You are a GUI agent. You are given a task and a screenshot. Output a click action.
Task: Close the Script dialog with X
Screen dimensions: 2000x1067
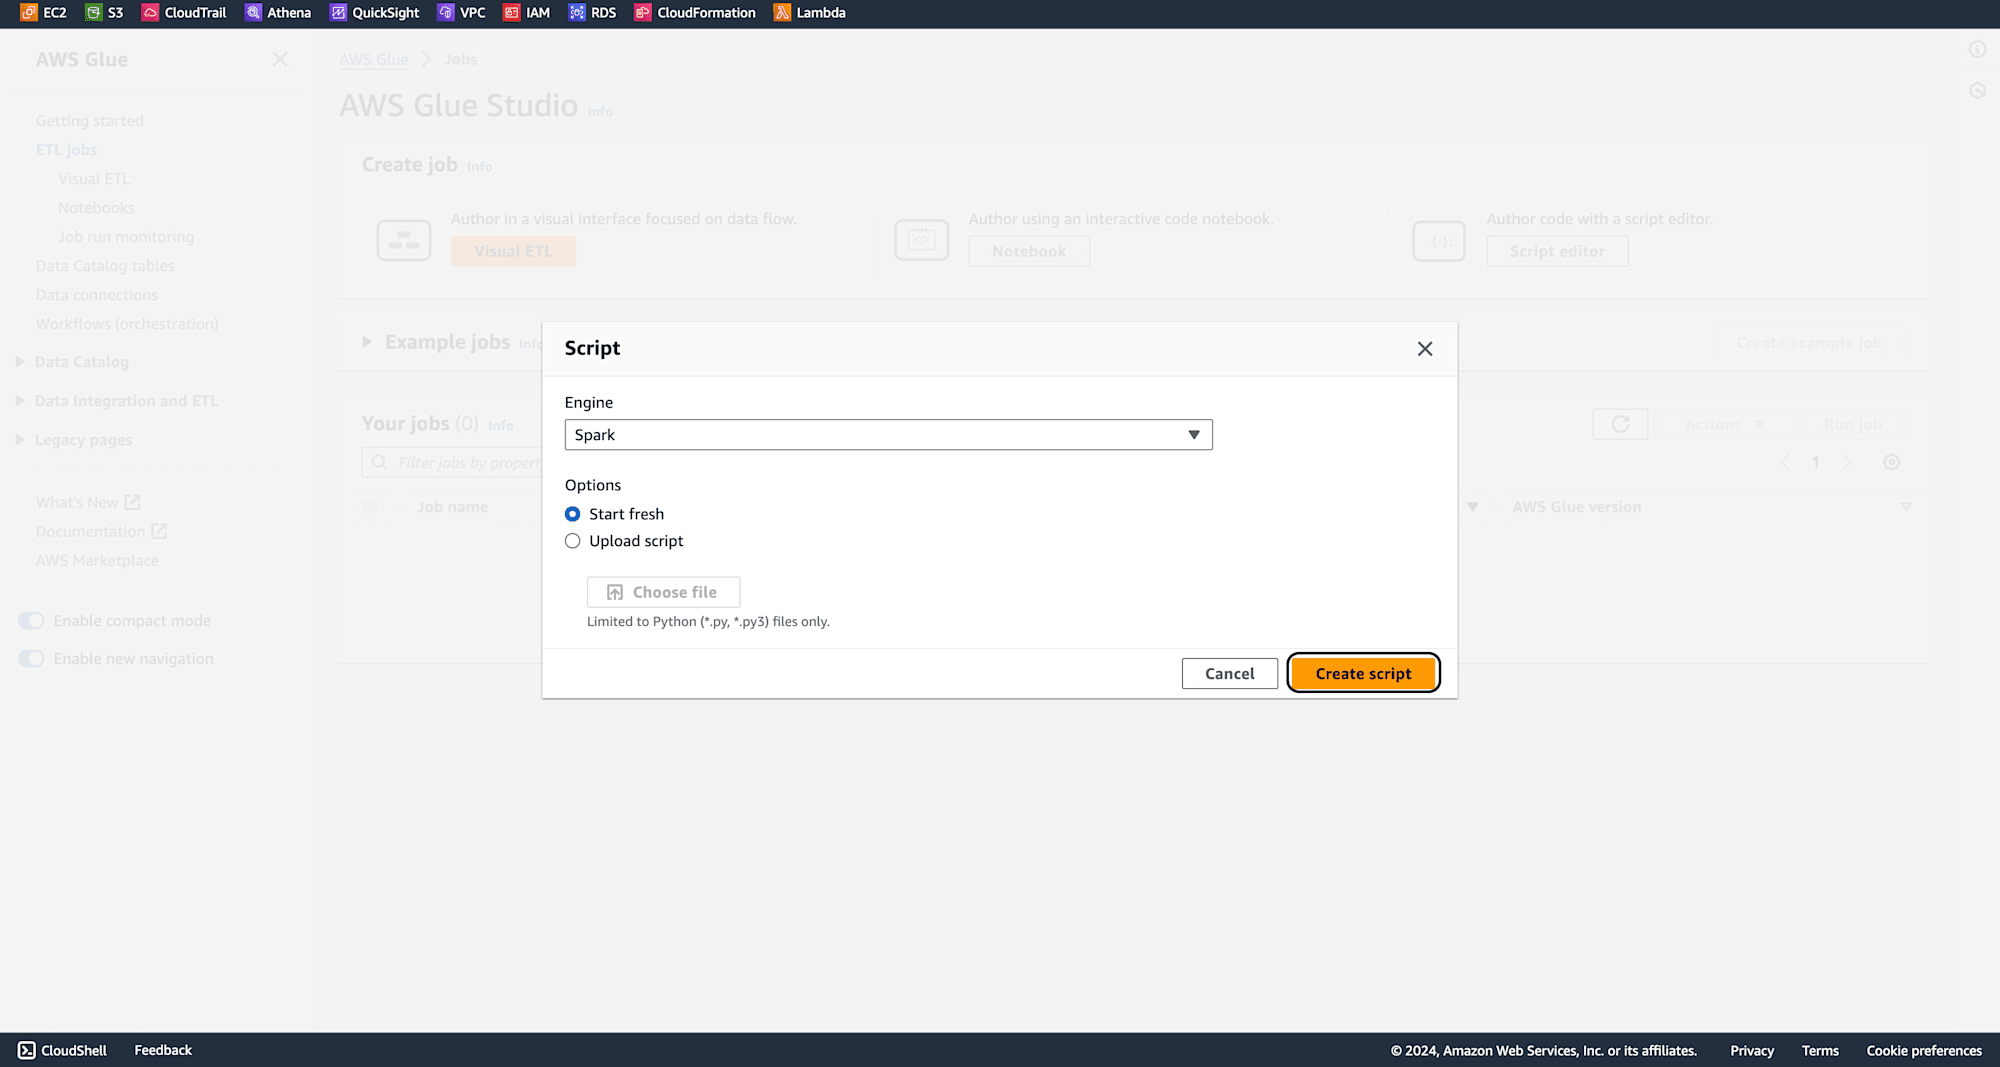[x=1425, y=349]
